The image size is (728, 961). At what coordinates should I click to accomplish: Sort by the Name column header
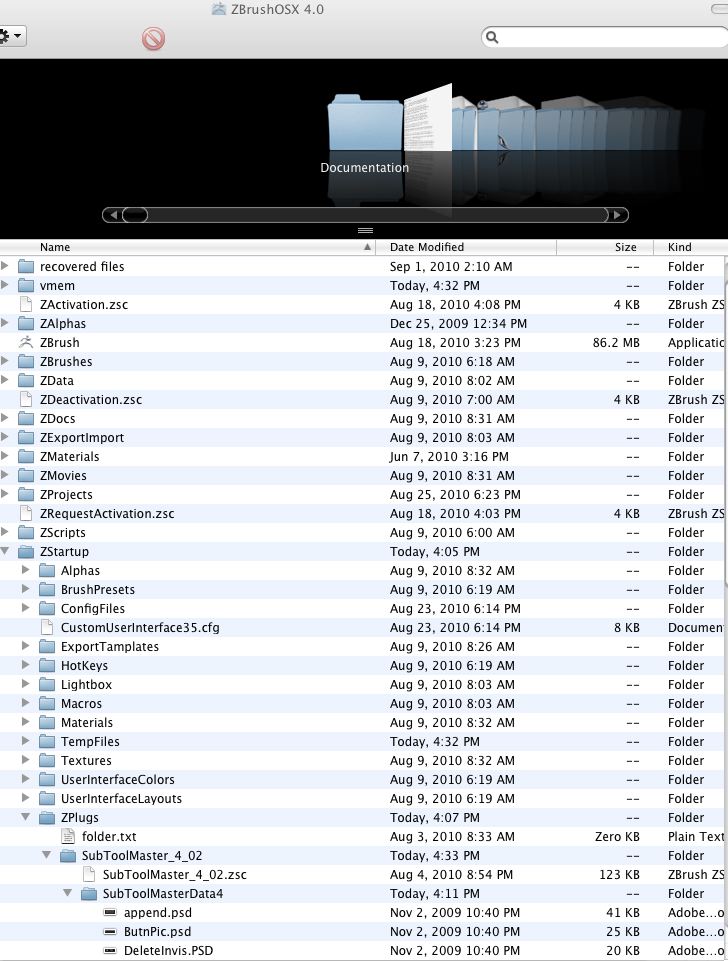tap(187, 247)
